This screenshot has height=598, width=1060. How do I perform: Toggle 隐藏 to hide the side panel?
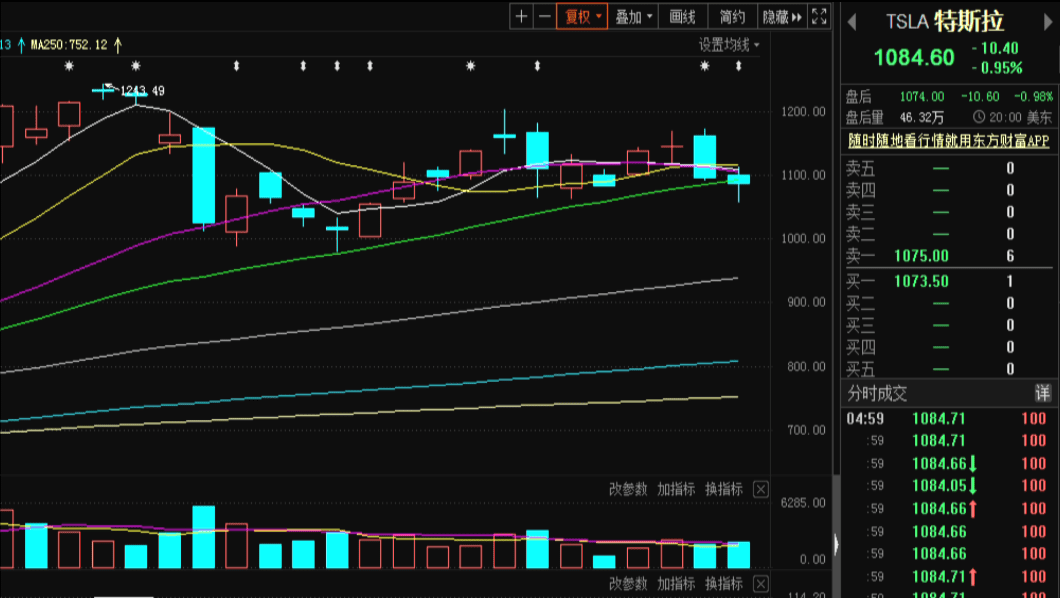pyautogui.click(x=782, y=16)
